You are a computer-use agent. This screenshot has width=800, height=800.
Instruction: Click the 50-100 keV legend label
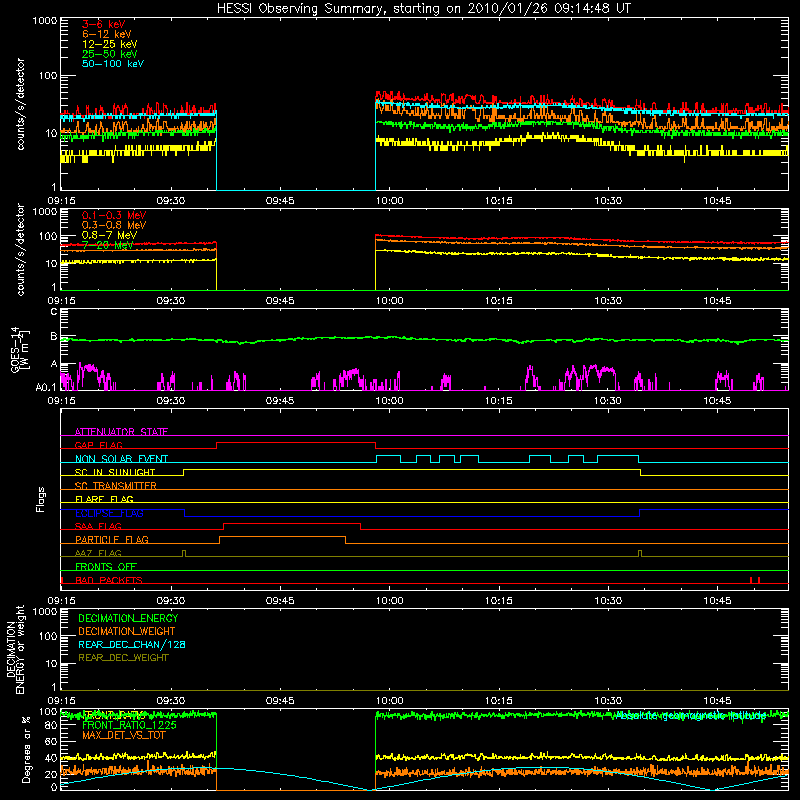[x=112, y=64]
